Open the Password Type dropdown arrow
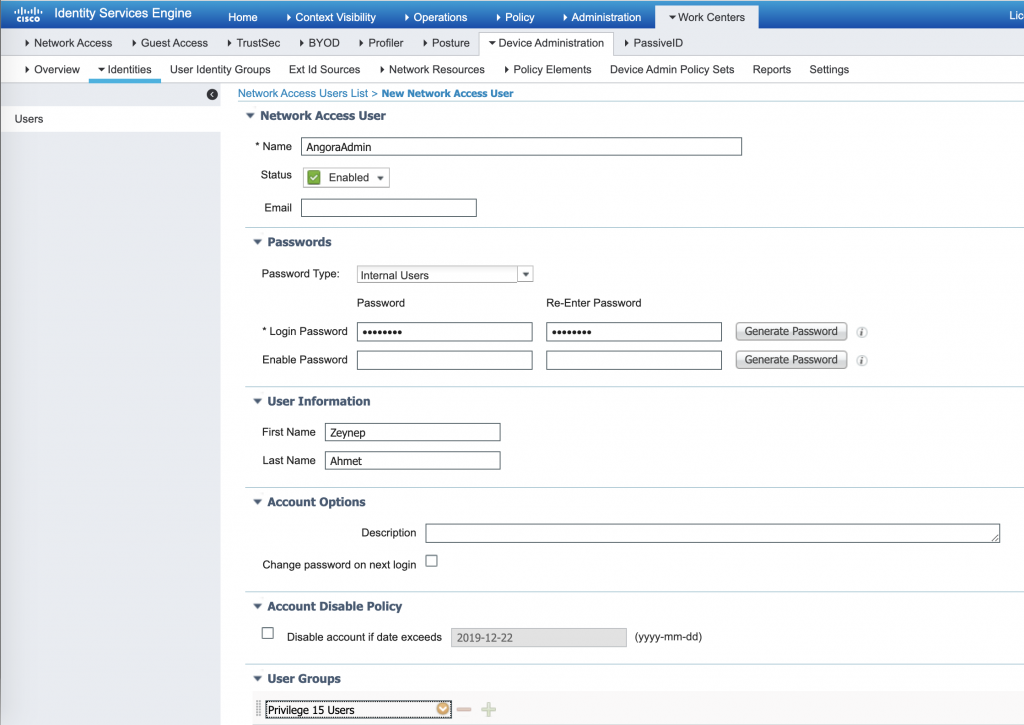Viewport: 1024px width, 725px height. pos(526,274)
